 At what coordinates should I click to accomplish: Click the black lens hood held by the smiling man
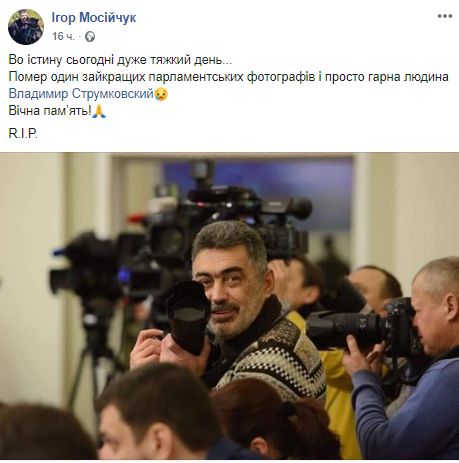[188, 317]
